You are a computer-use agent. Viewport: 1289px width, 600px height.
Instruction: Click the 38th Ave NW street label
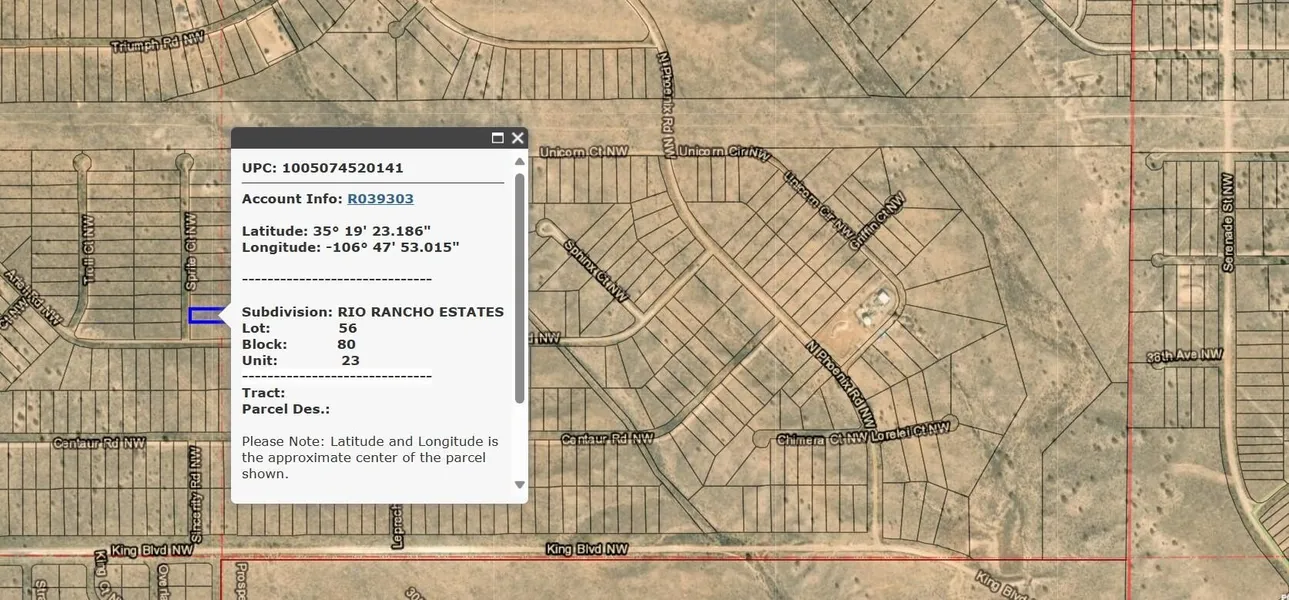click(1184, 355)
